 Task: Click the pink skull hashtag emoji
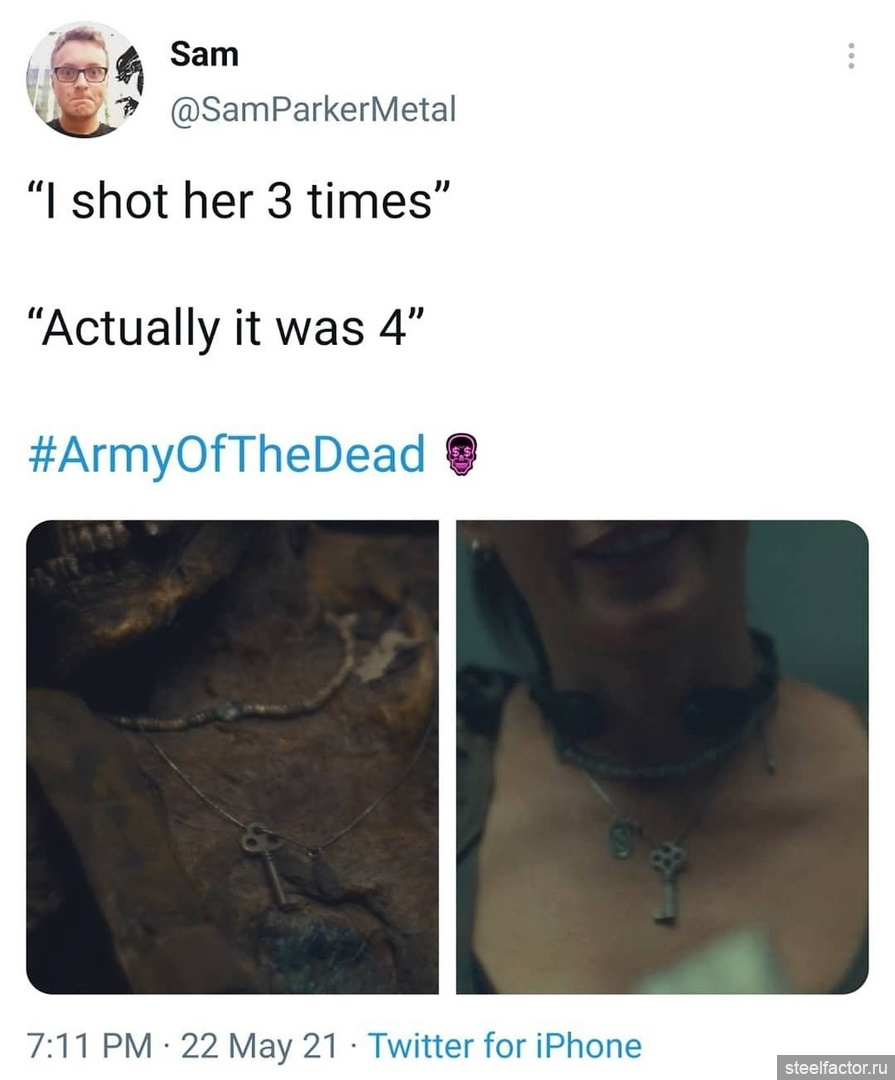(x=462, y=455)
